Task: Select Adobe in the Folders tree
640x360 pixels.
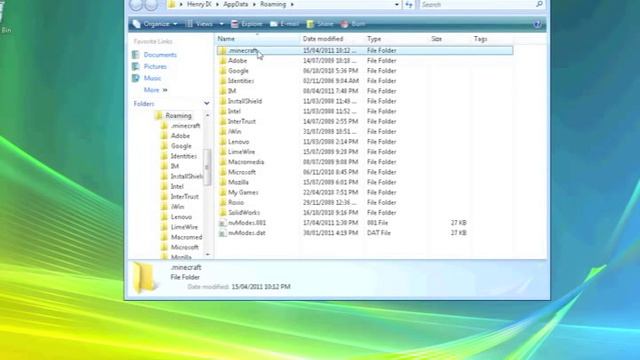Action: 180,136
